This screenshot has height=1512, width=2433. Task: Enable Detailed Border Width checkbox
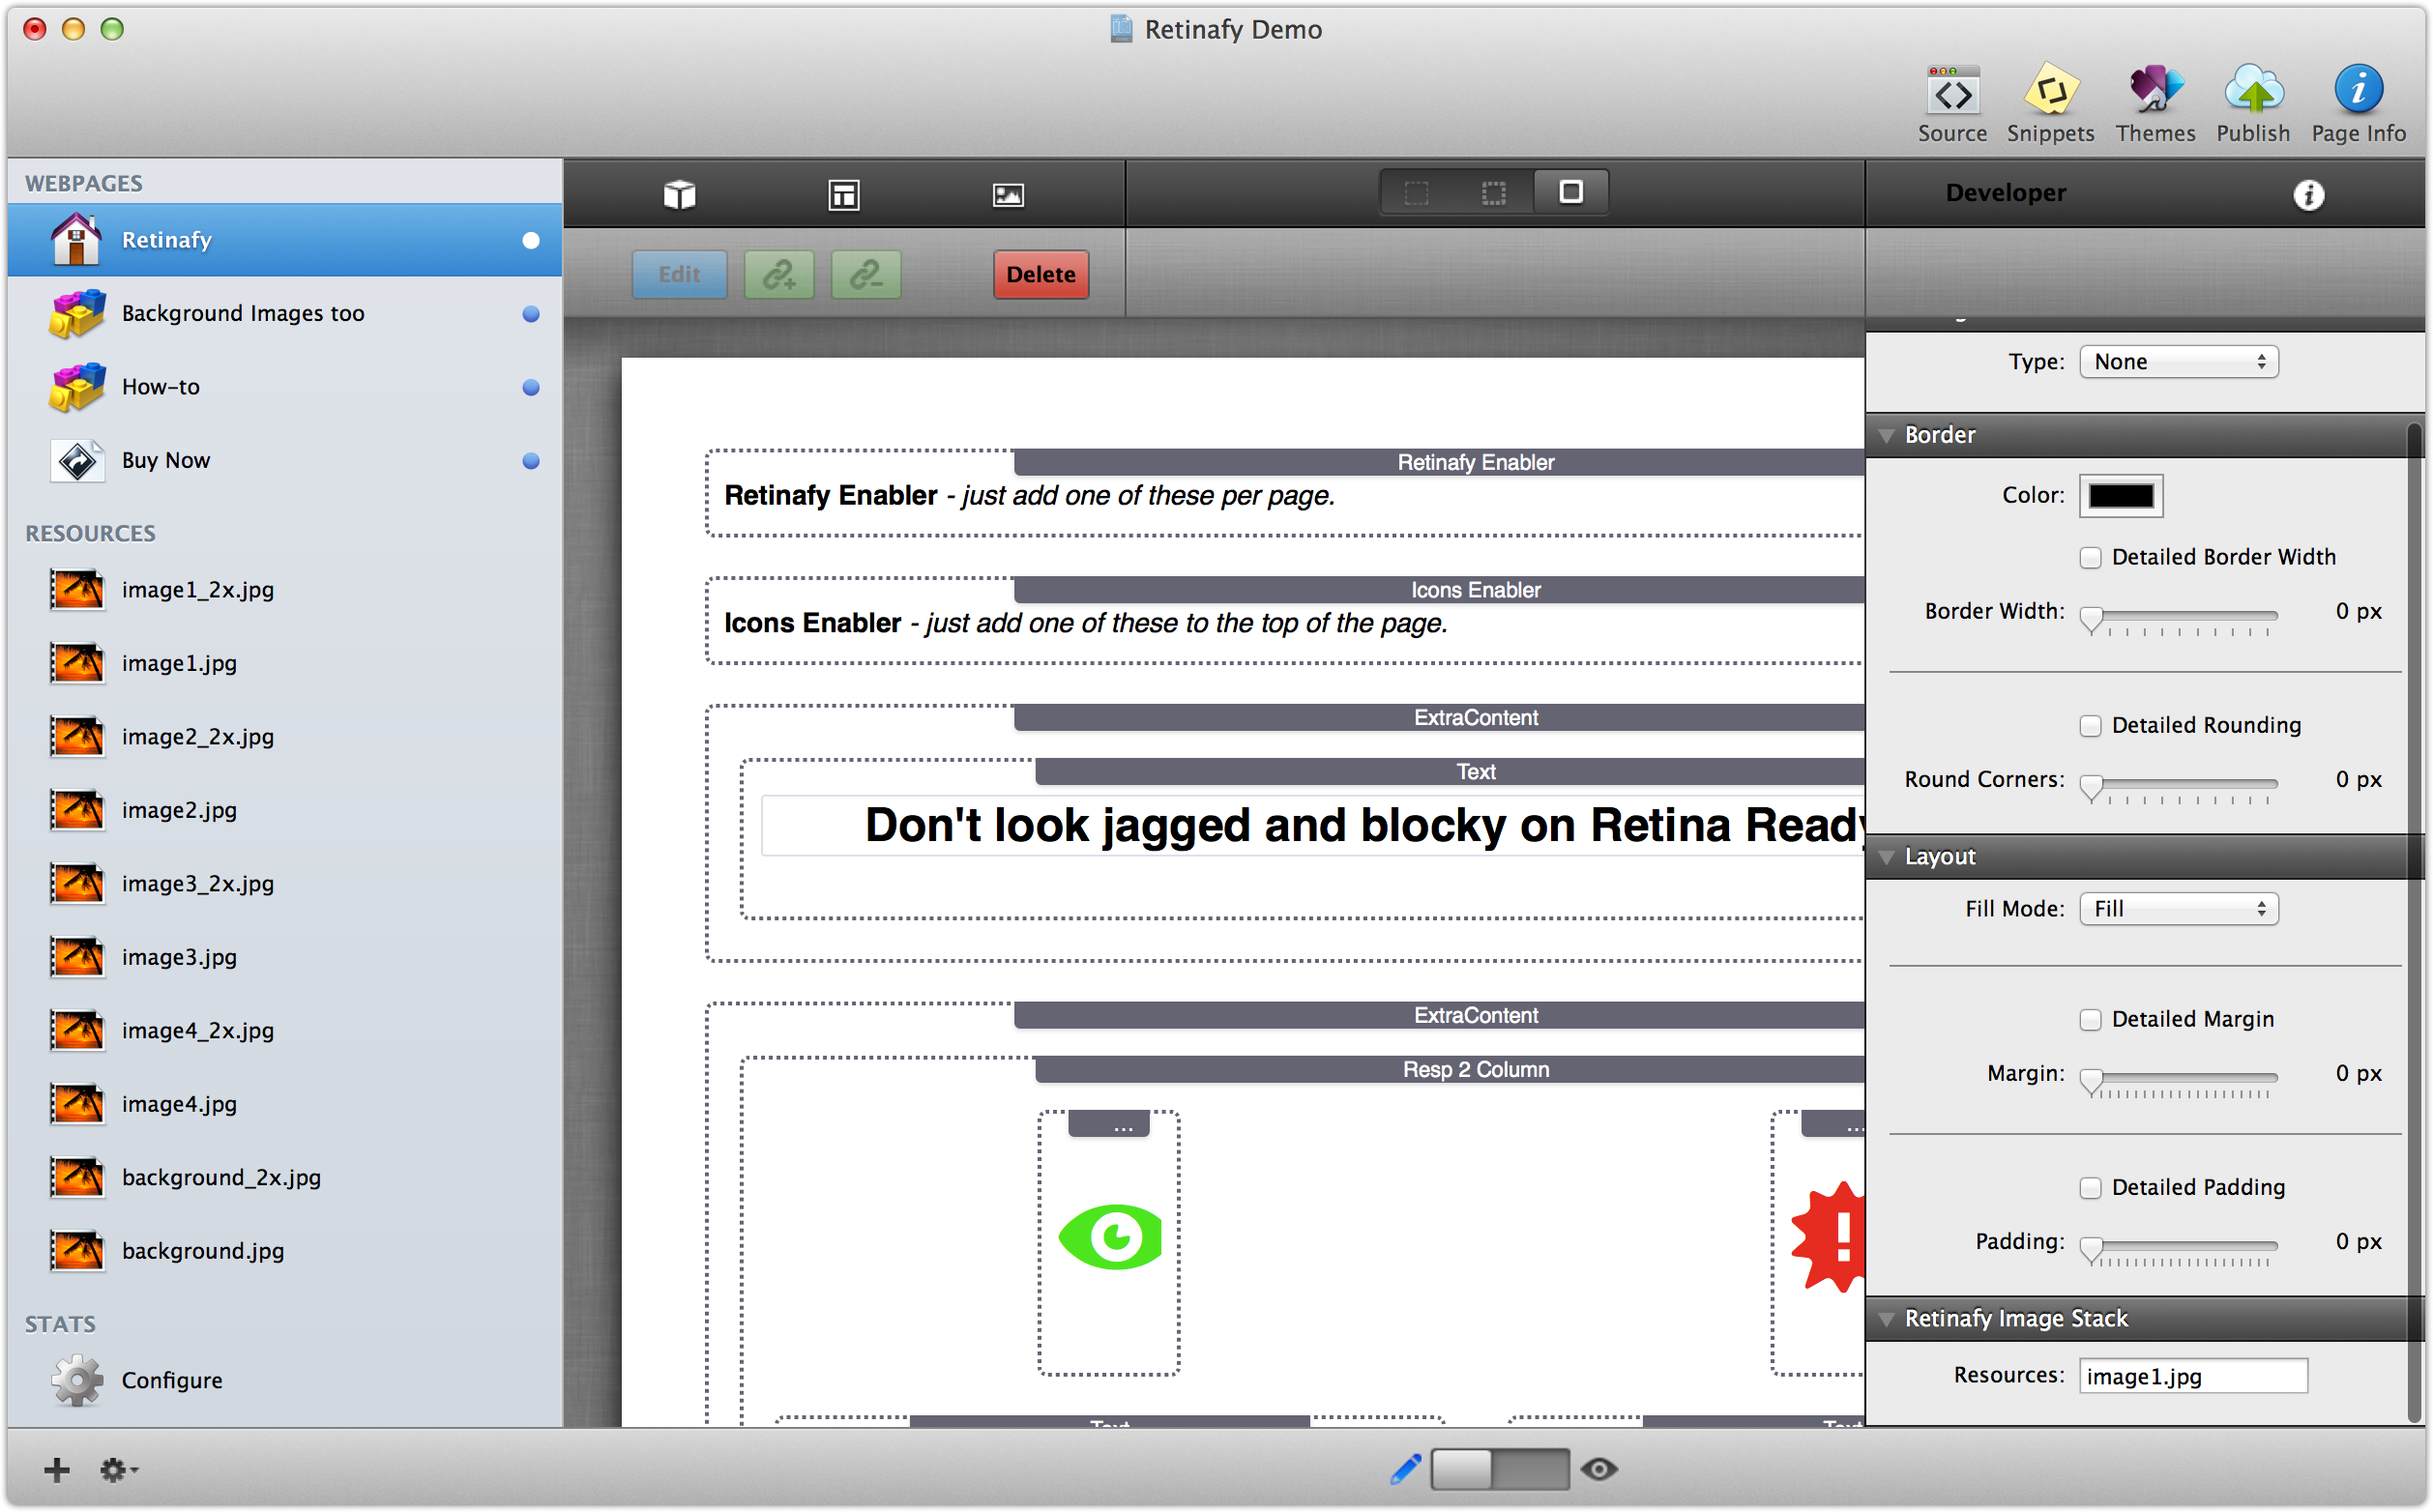click(2089, 558)
